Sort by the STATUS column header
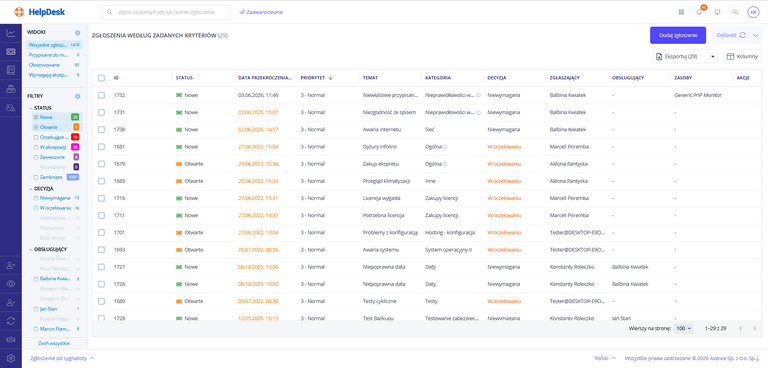The height and width of the screenshot is (368, 768). tap(184, 78)
